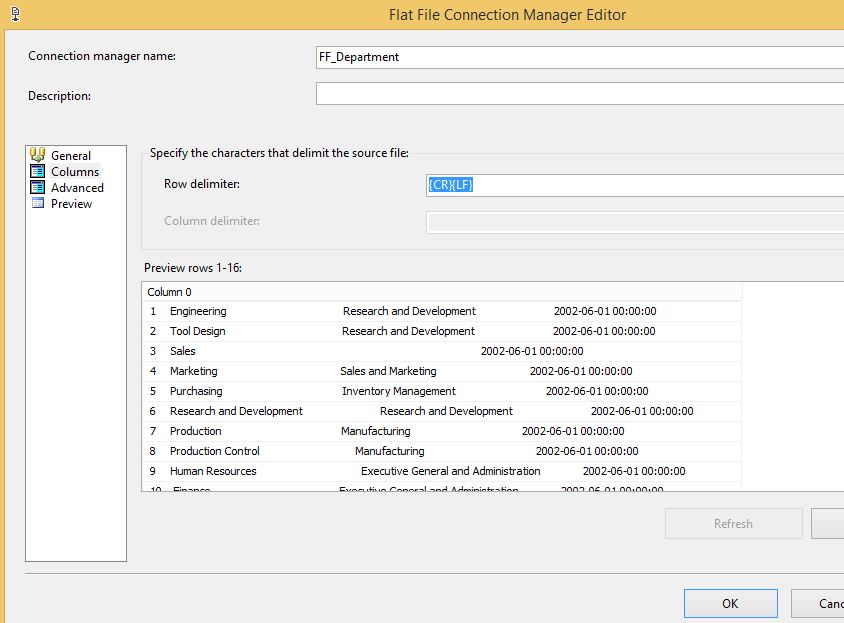
Task: Click Sales and Marketing group text
Action: (x=388, y=372)
